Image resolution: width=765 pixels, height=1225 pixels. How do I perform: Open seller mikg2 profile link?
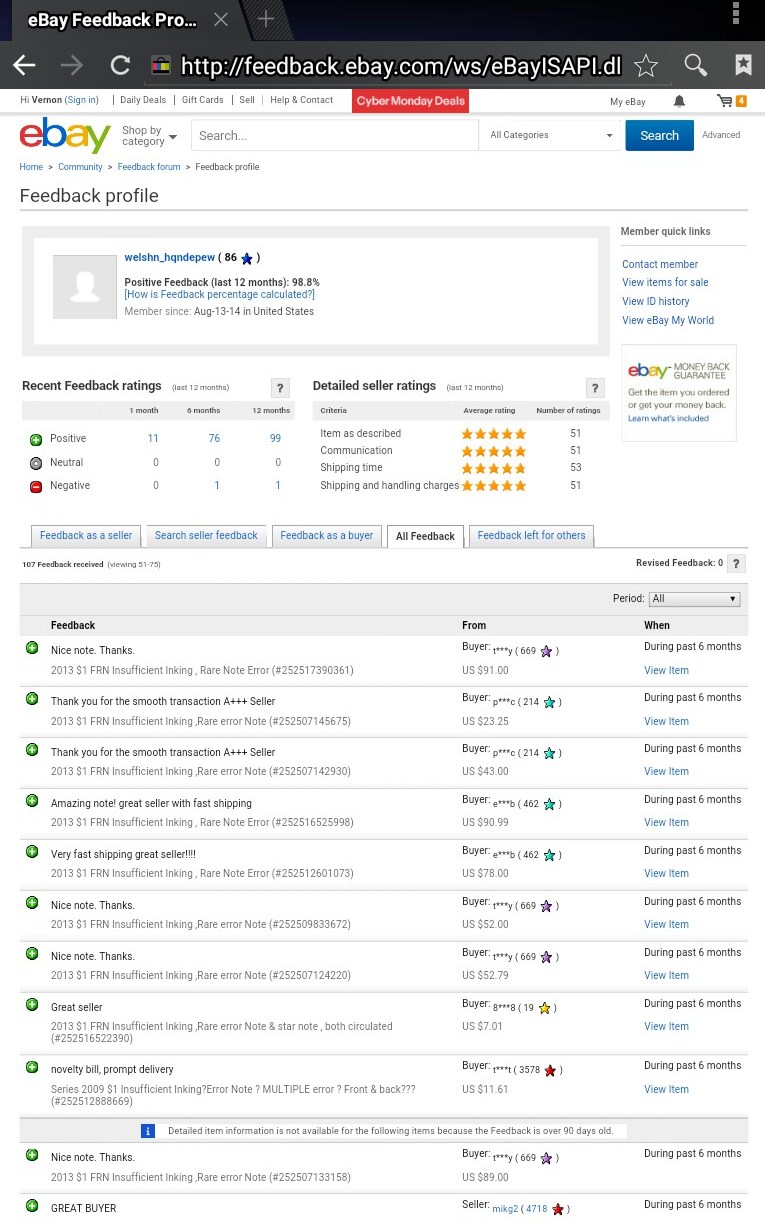pyautogui.click(x=504, y=1209)
